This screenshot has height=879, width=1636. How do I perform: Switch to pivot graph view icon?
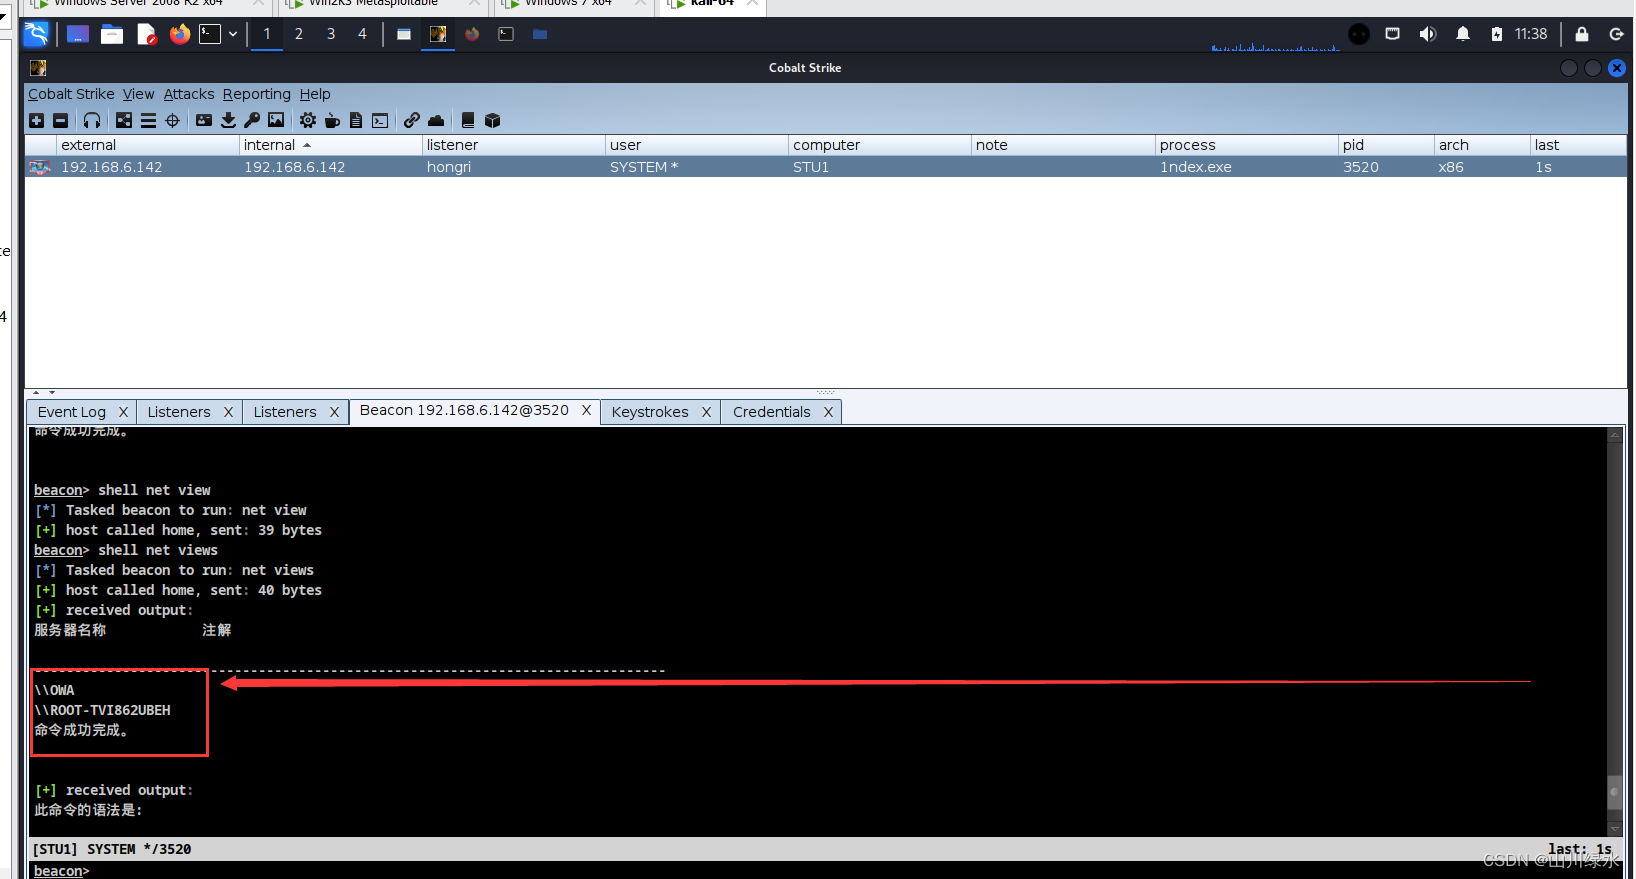(124, 120)
